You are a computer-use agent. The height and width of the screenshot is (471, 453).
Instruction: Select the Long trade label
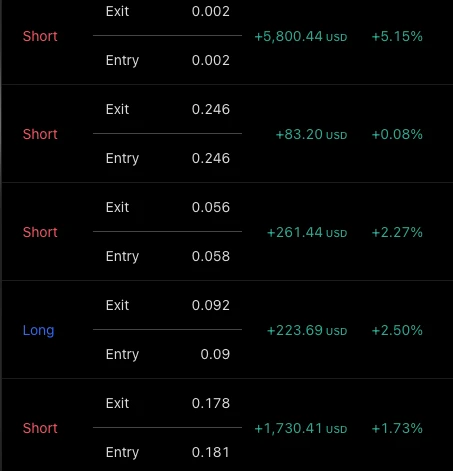[38, 330]
